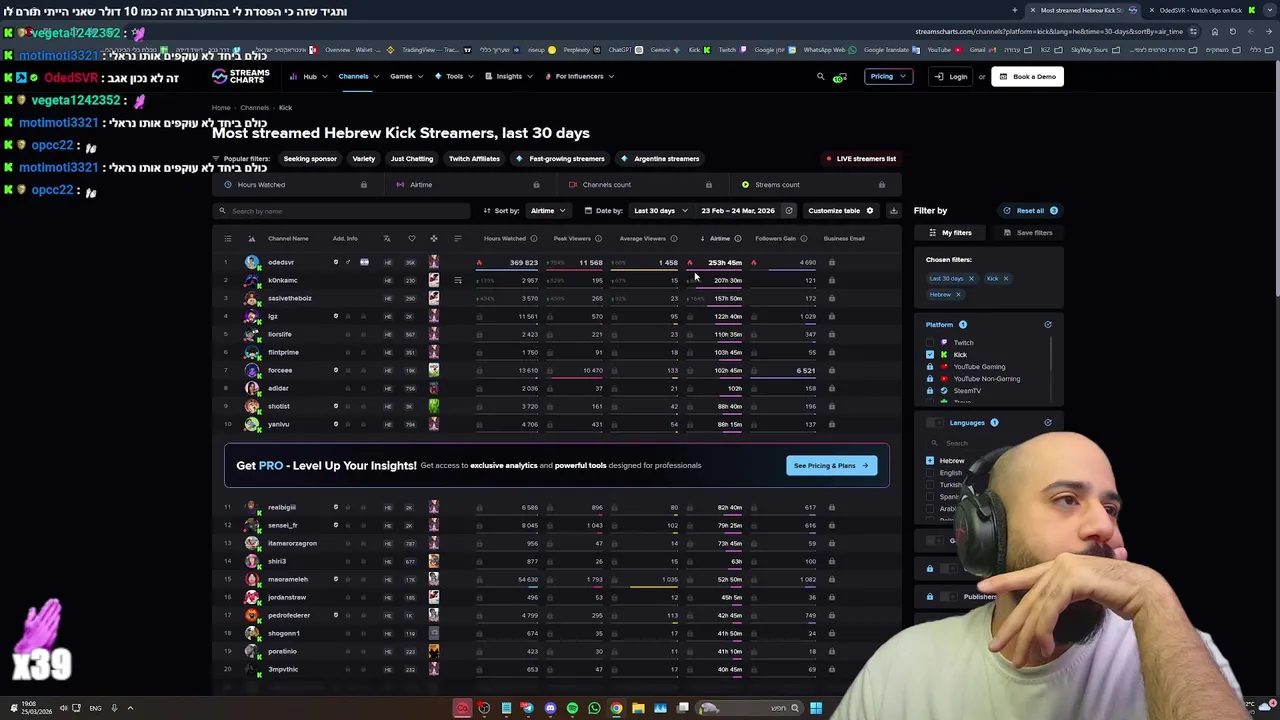This screenshot has height=720, width=1280.
Task: Click lock icon on Streams count card
Action: 881,185
